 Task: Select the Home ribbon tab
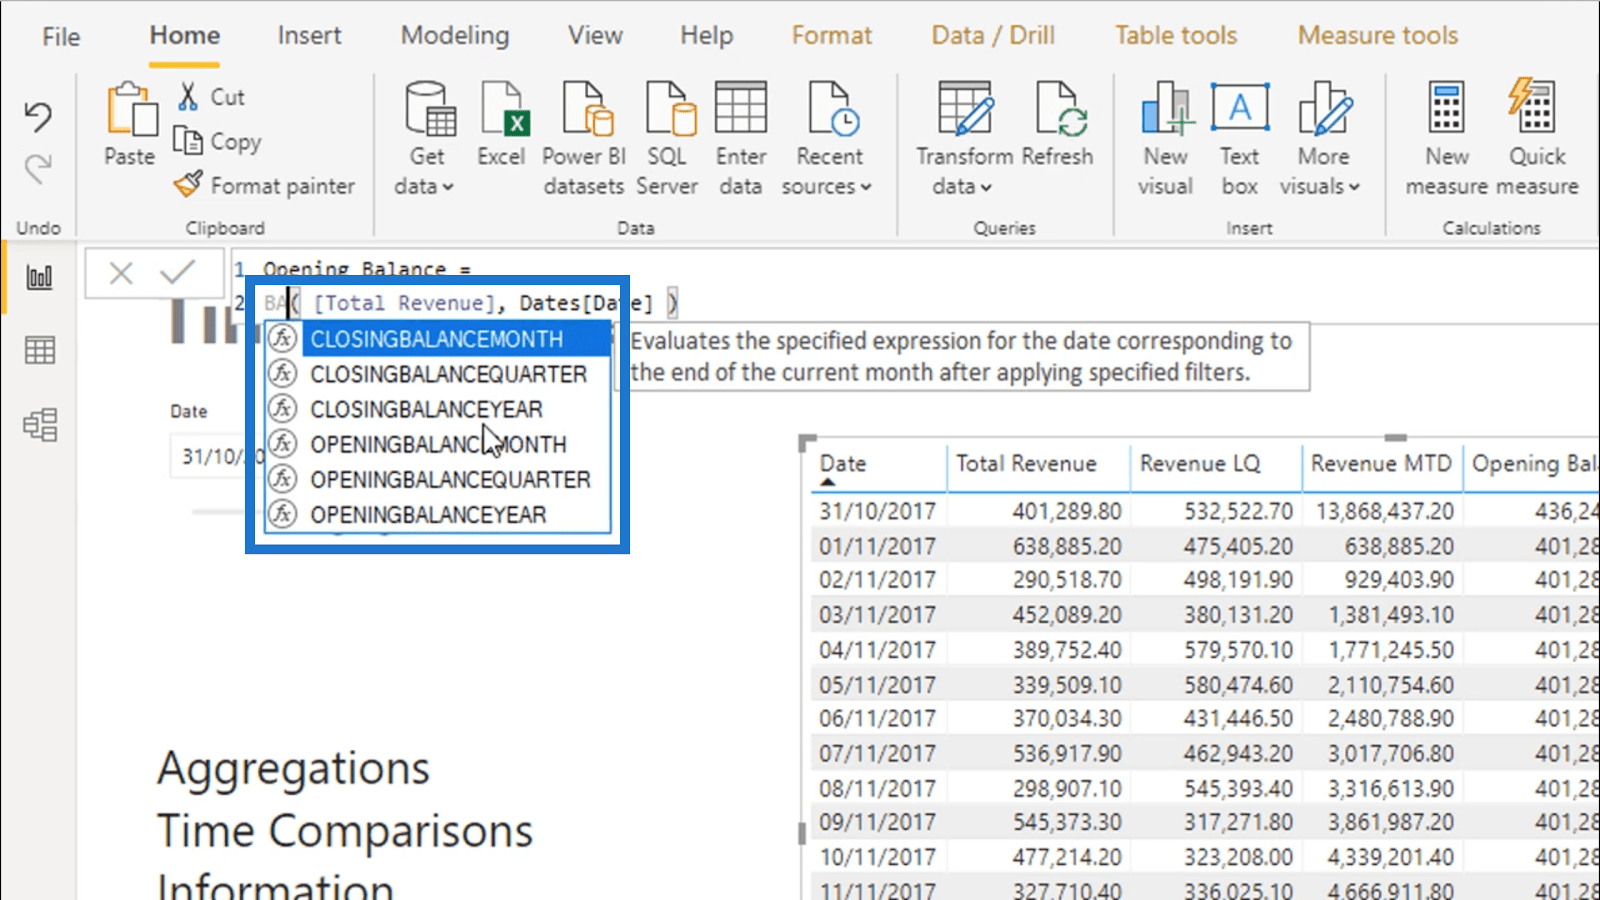coord(185,35)
